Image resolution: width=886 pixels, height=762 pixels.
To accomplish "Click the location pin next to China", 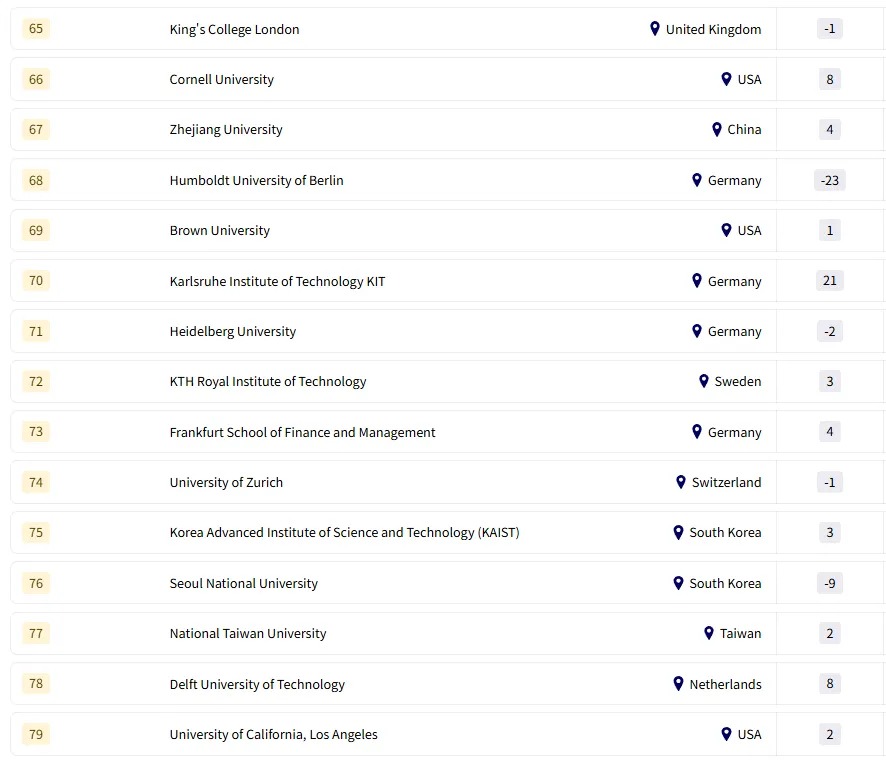I will pos(717,129).
